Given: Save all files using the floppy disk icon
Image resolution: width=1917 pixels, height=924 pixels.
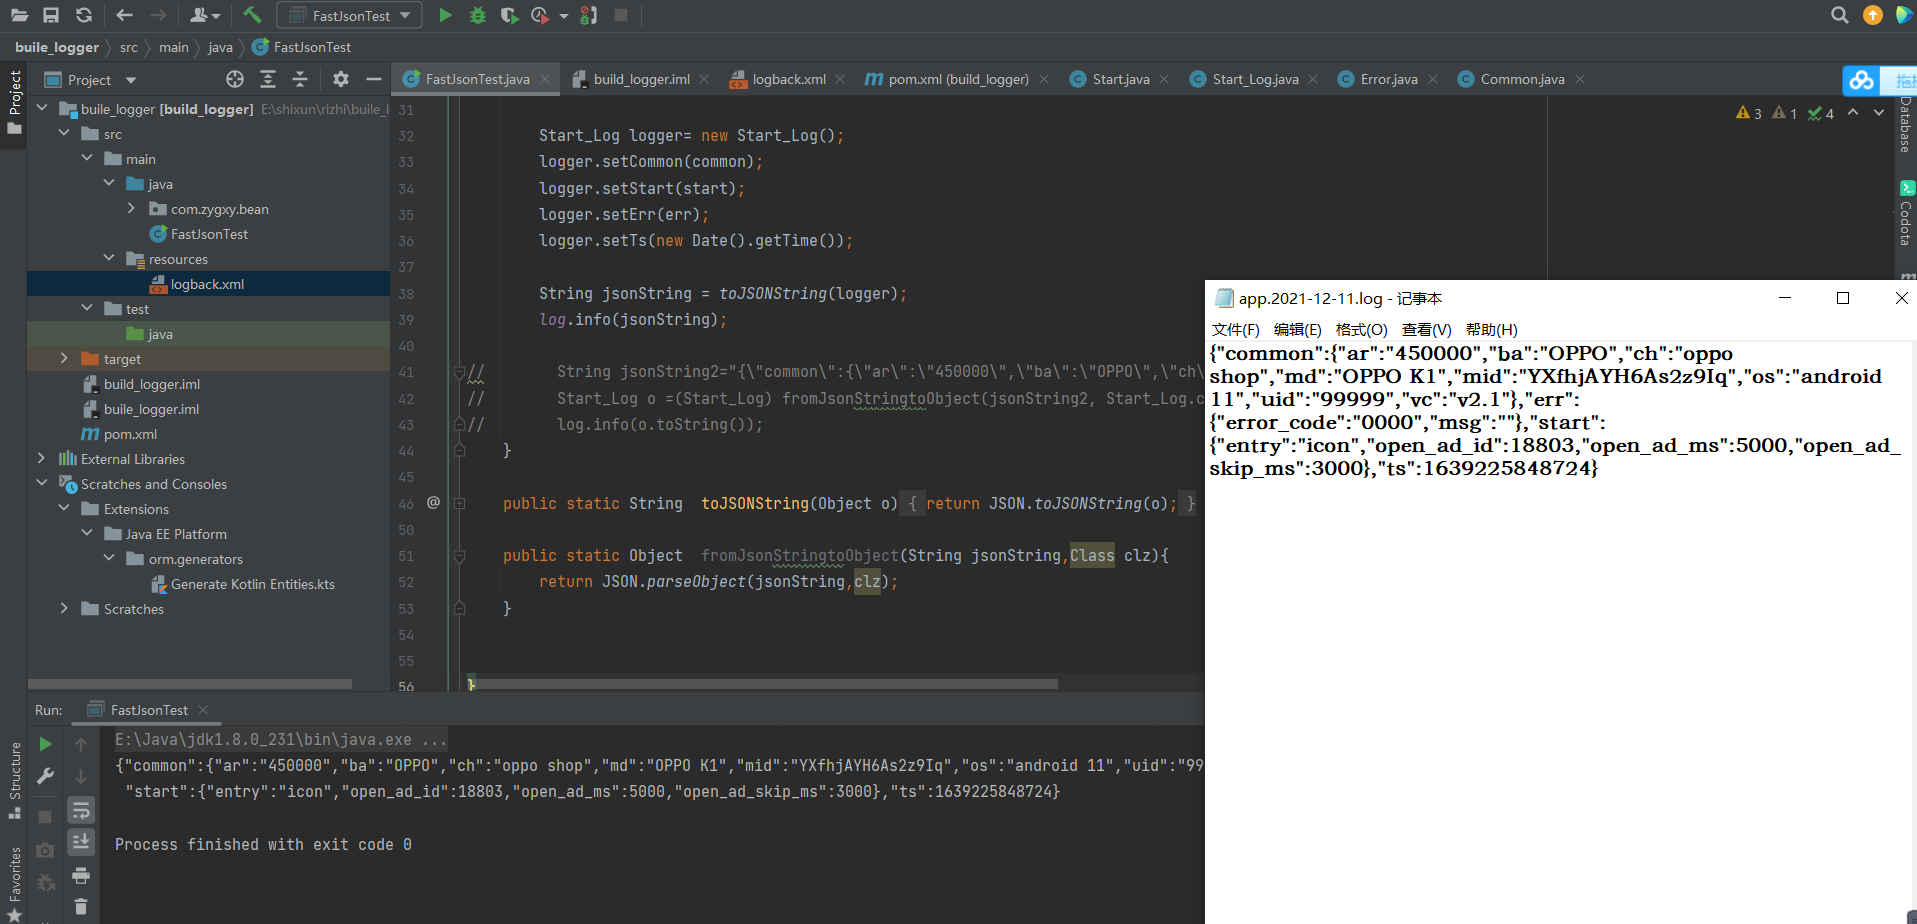Looking at the screenshot, I should click(51, 15).
